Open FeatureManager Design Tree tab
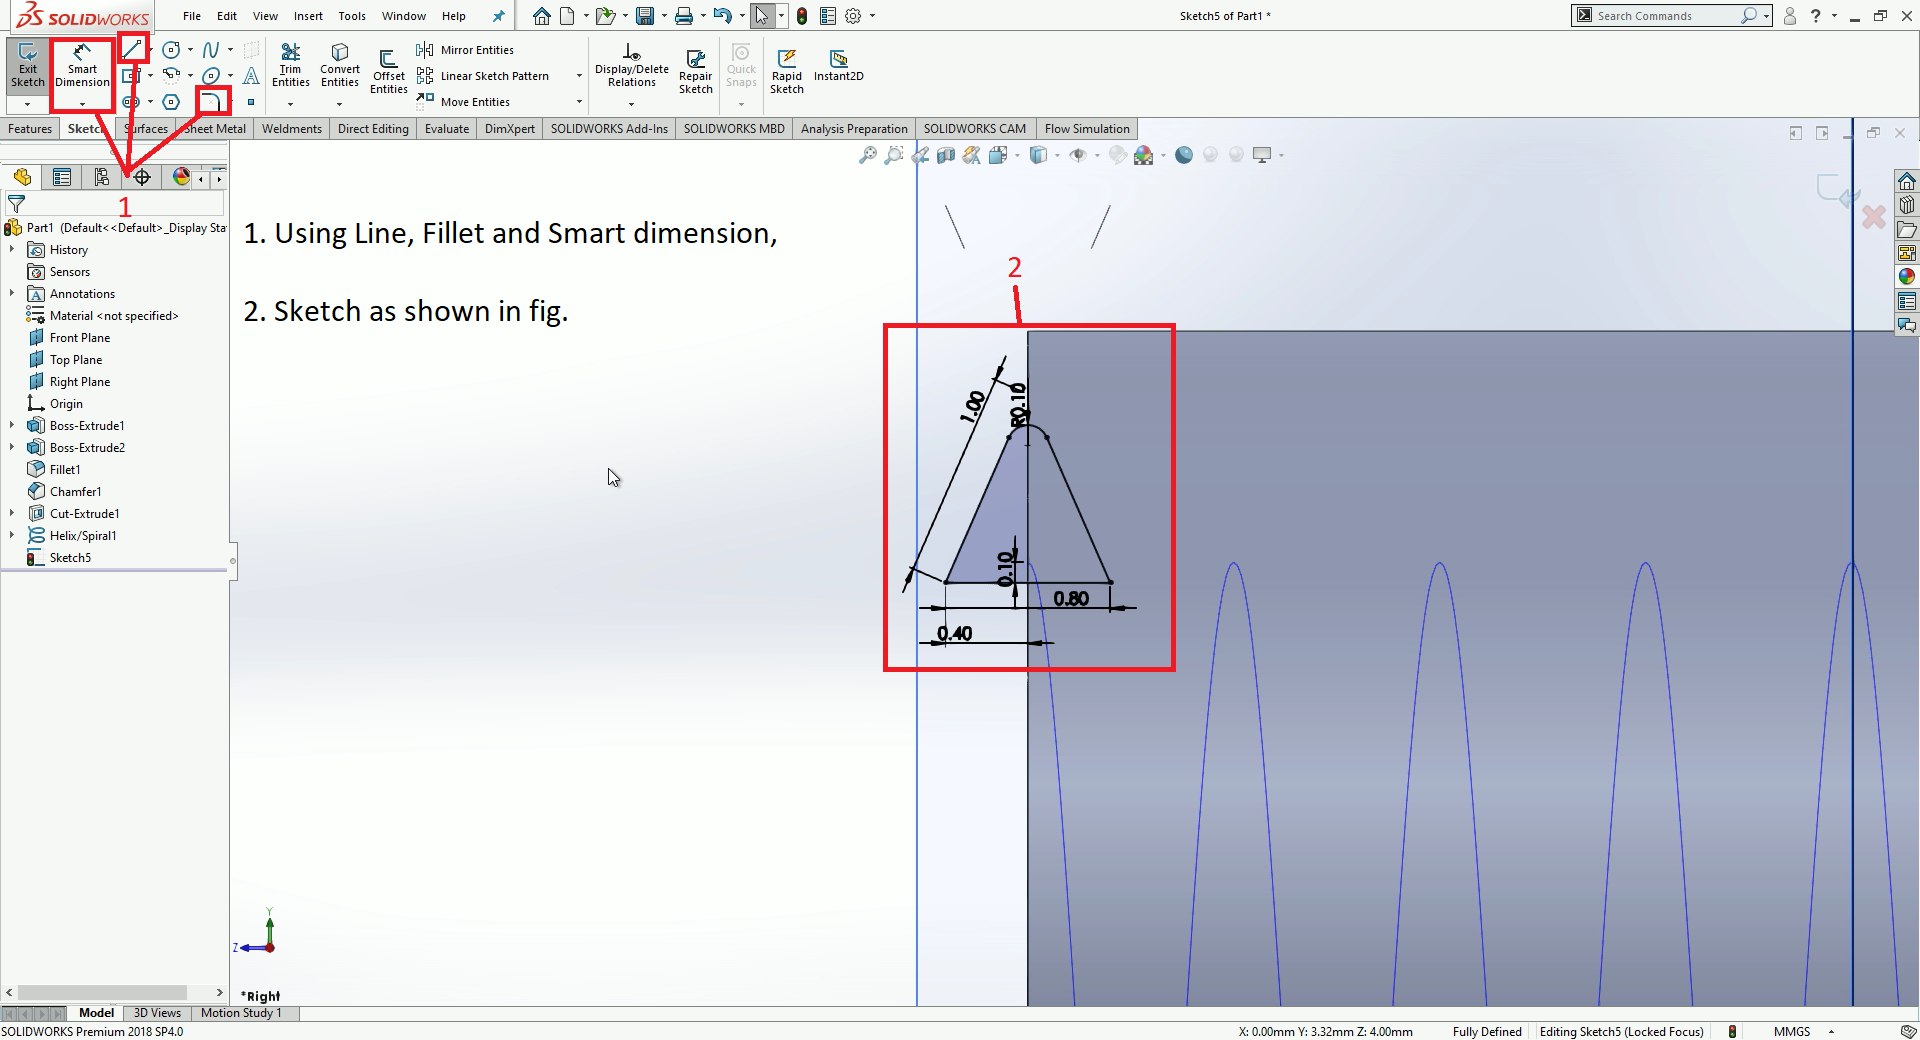The image size is (1920, 1040). (x=22, y=177)
